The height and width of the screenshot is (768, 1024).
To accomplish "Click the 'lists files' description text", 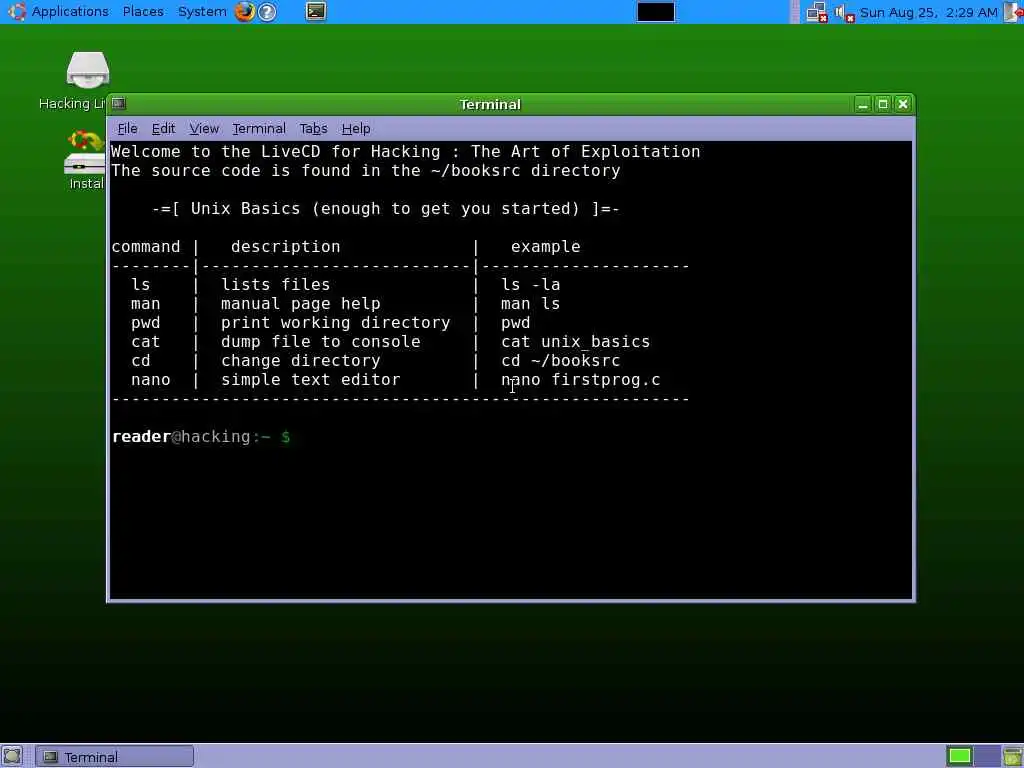I will [276, 285].
